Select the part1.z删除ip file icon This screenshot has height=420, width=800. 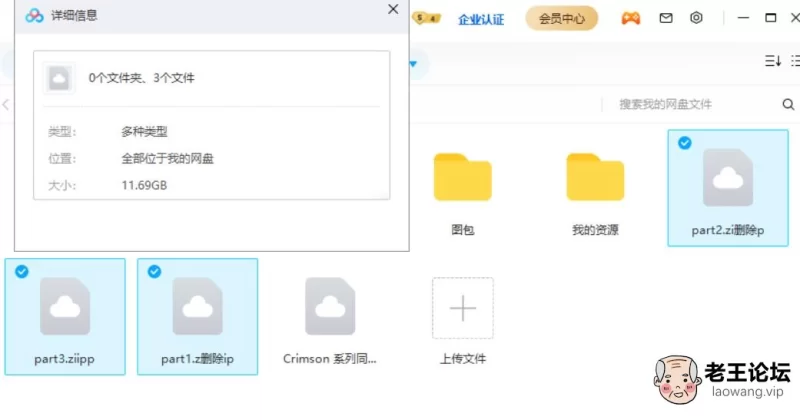click(x=197, y=306)
